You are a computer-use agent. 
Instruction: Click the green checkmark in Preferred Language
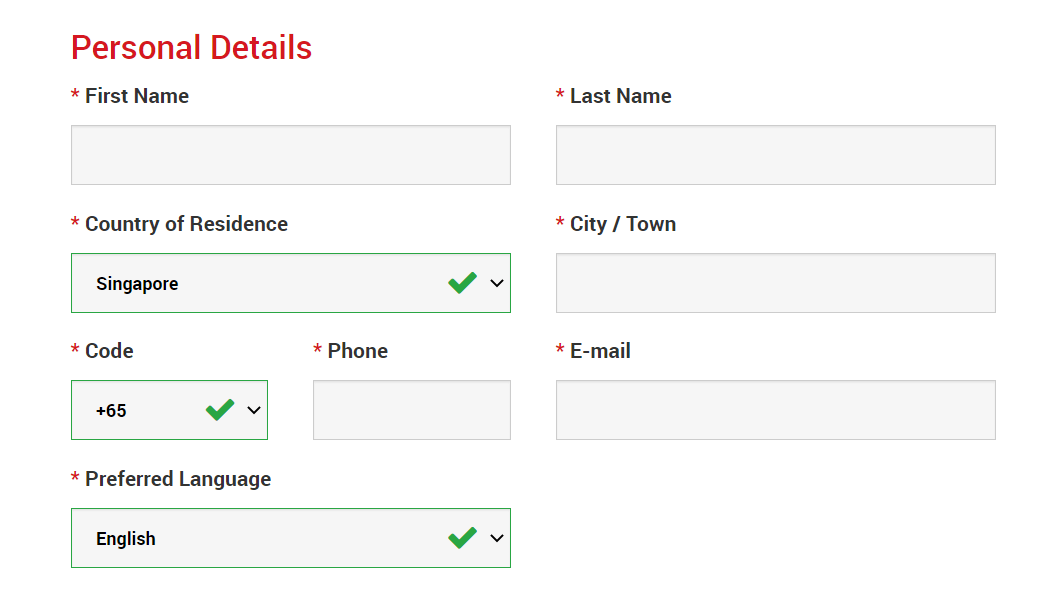click(462, 538)
